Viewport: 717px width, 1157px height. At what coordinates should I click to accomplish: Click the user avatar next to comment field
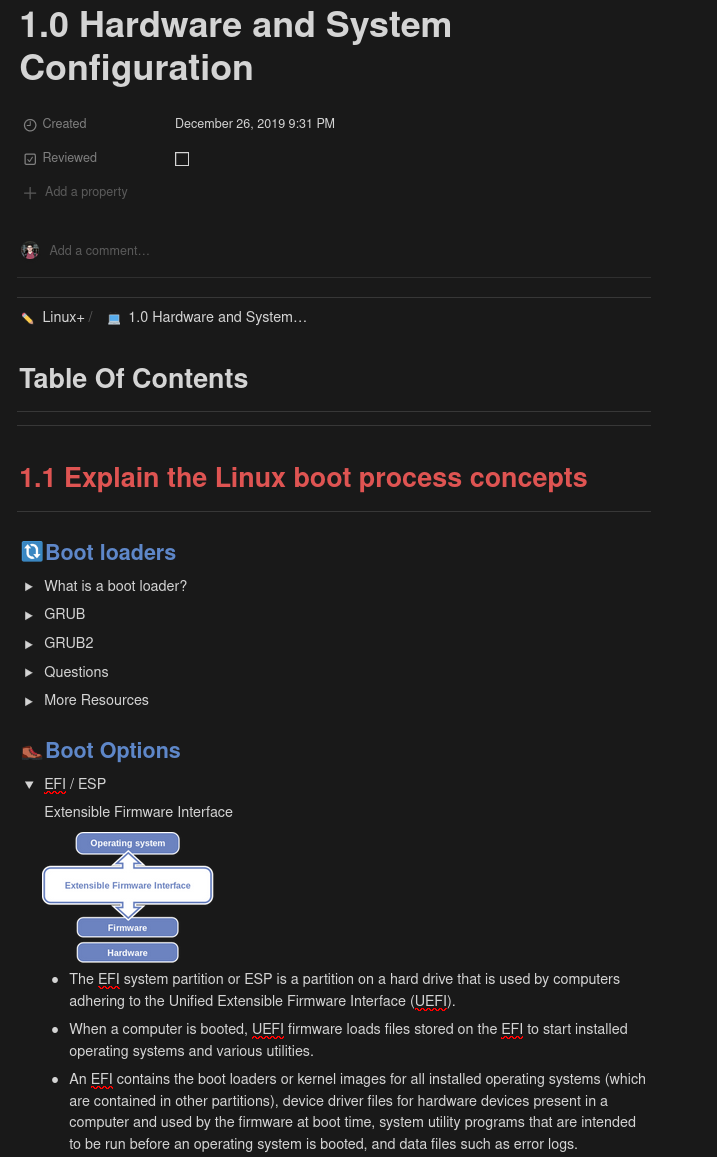point(30,250)
